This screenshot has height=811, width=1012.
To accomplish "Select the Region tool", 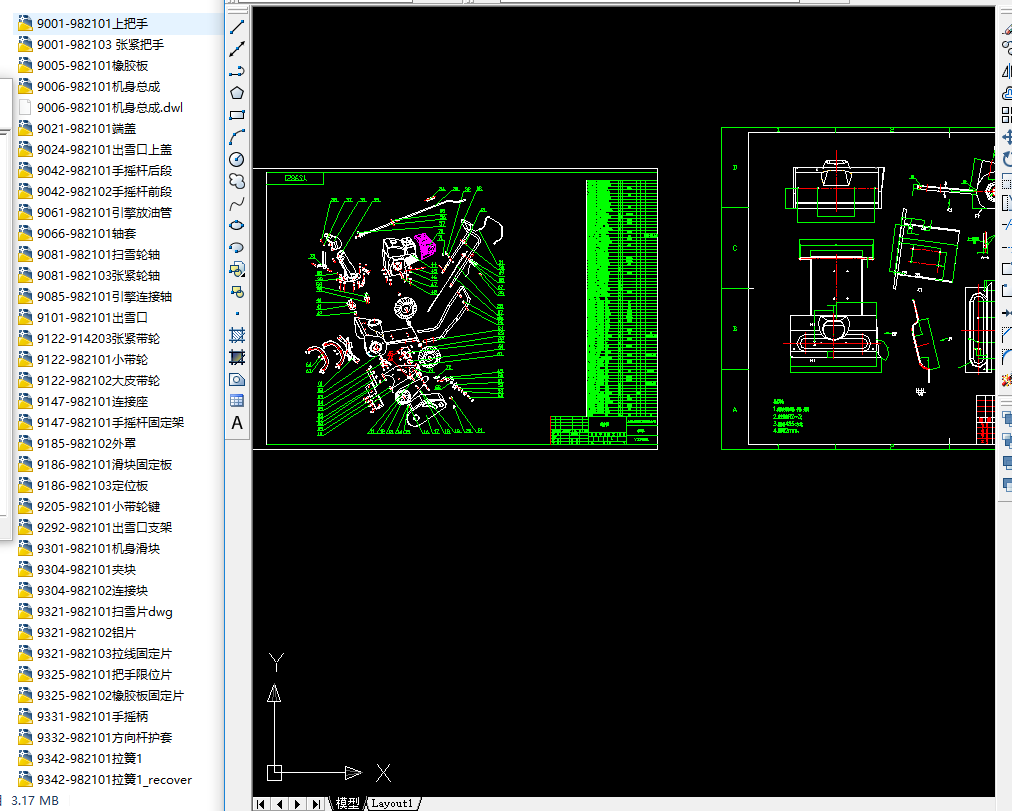I will coord(237,379).
